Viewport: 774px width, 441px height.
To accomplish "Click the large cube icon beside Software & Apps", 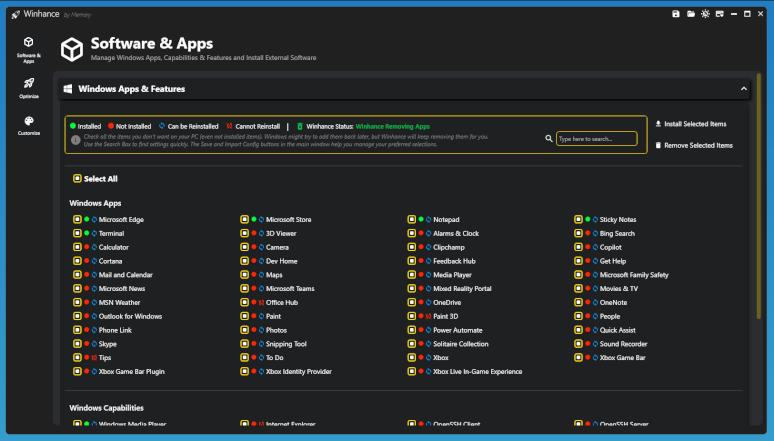I will coord(72,49).
